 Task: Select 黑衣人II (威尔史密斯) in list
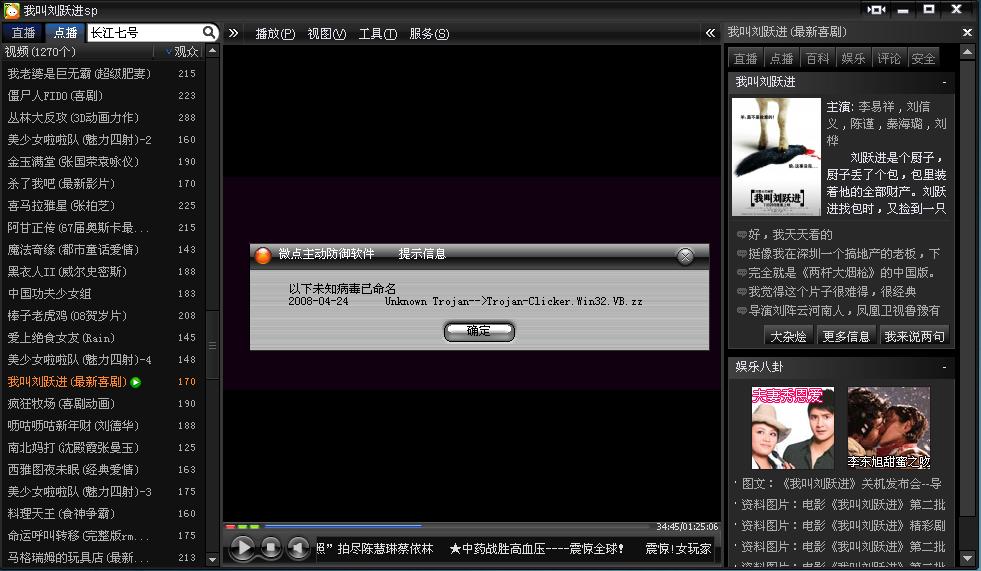(102, 271)
